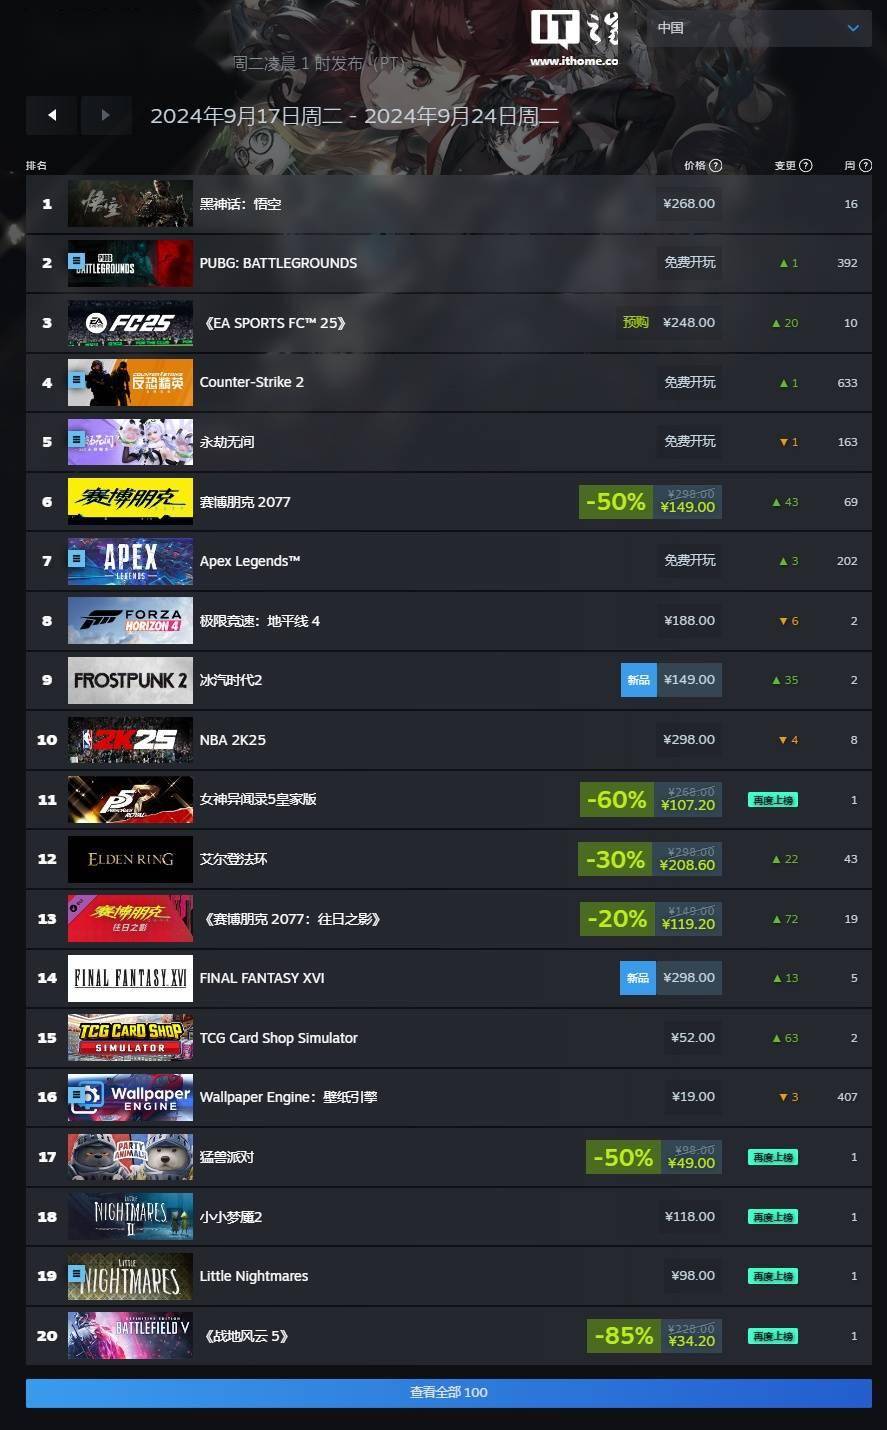Click the 赛博朋克 2077 -50% discount badge
The height and width of the screenshot is (1430, 887).
pos(616,501)
